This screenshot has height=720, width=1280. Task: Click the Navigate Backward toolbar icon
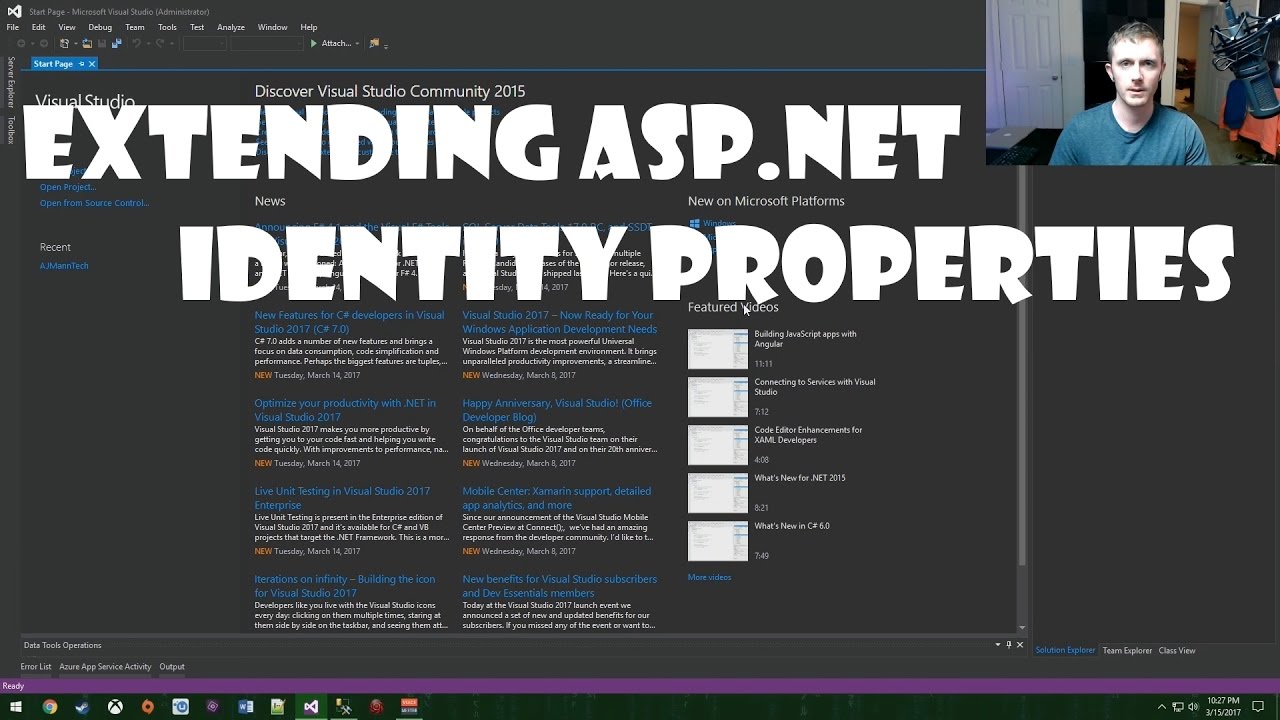(21, 43)
